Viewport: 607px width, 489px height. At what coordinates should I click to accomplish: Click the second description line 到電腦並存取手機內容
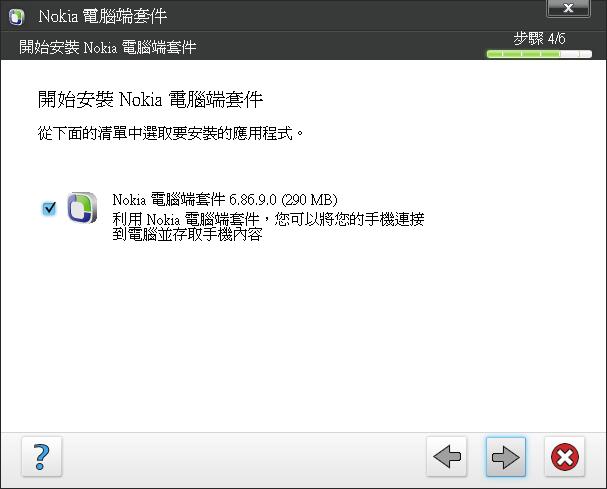point(187,234)
